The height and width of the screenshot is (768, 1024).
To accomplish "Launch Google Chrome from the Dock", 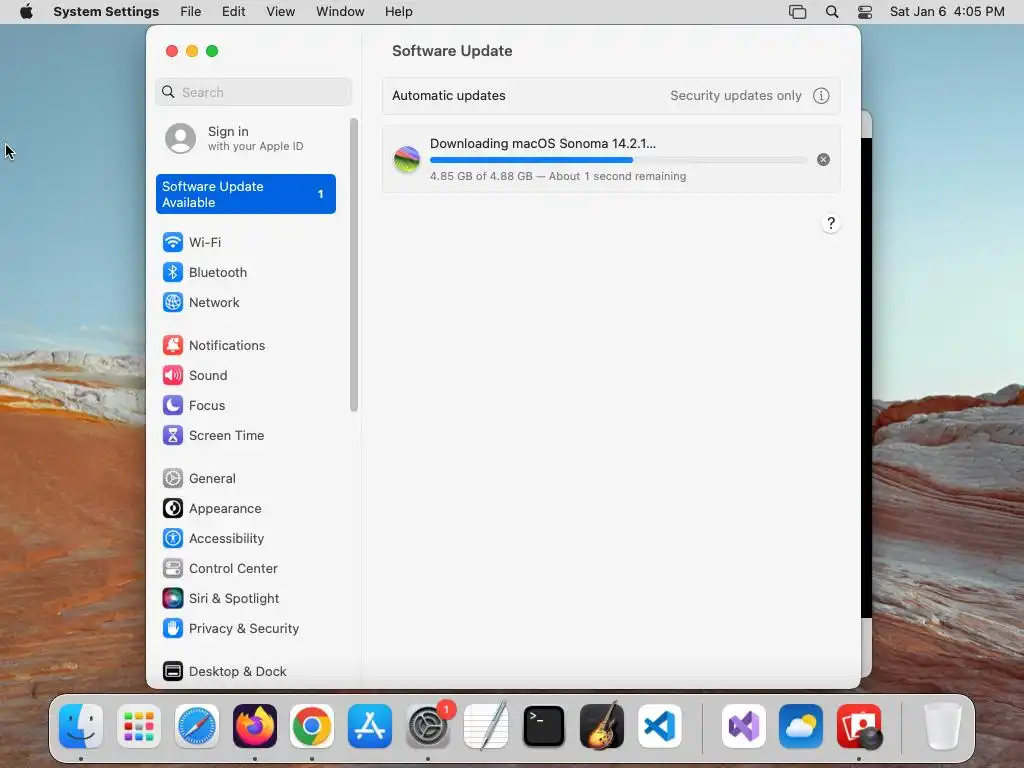I will [312, 726].
